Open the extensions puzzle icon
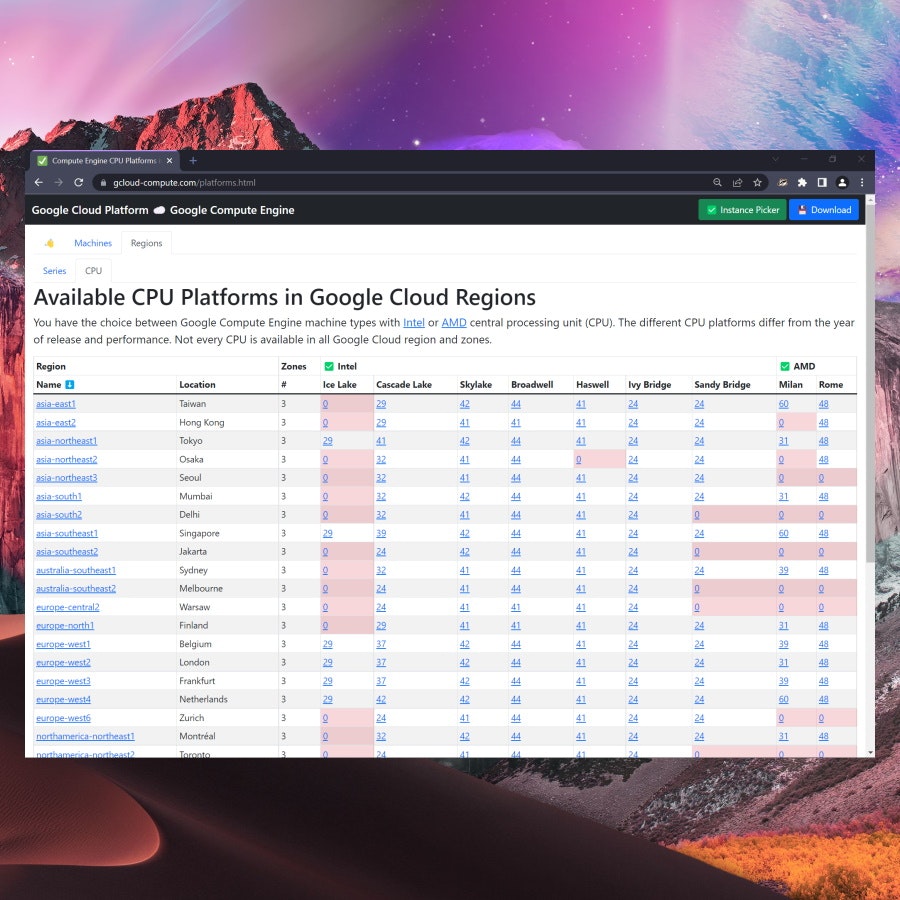Image resolution: width=900 pixels, height=900 pixels. click(x=802, y=183)
